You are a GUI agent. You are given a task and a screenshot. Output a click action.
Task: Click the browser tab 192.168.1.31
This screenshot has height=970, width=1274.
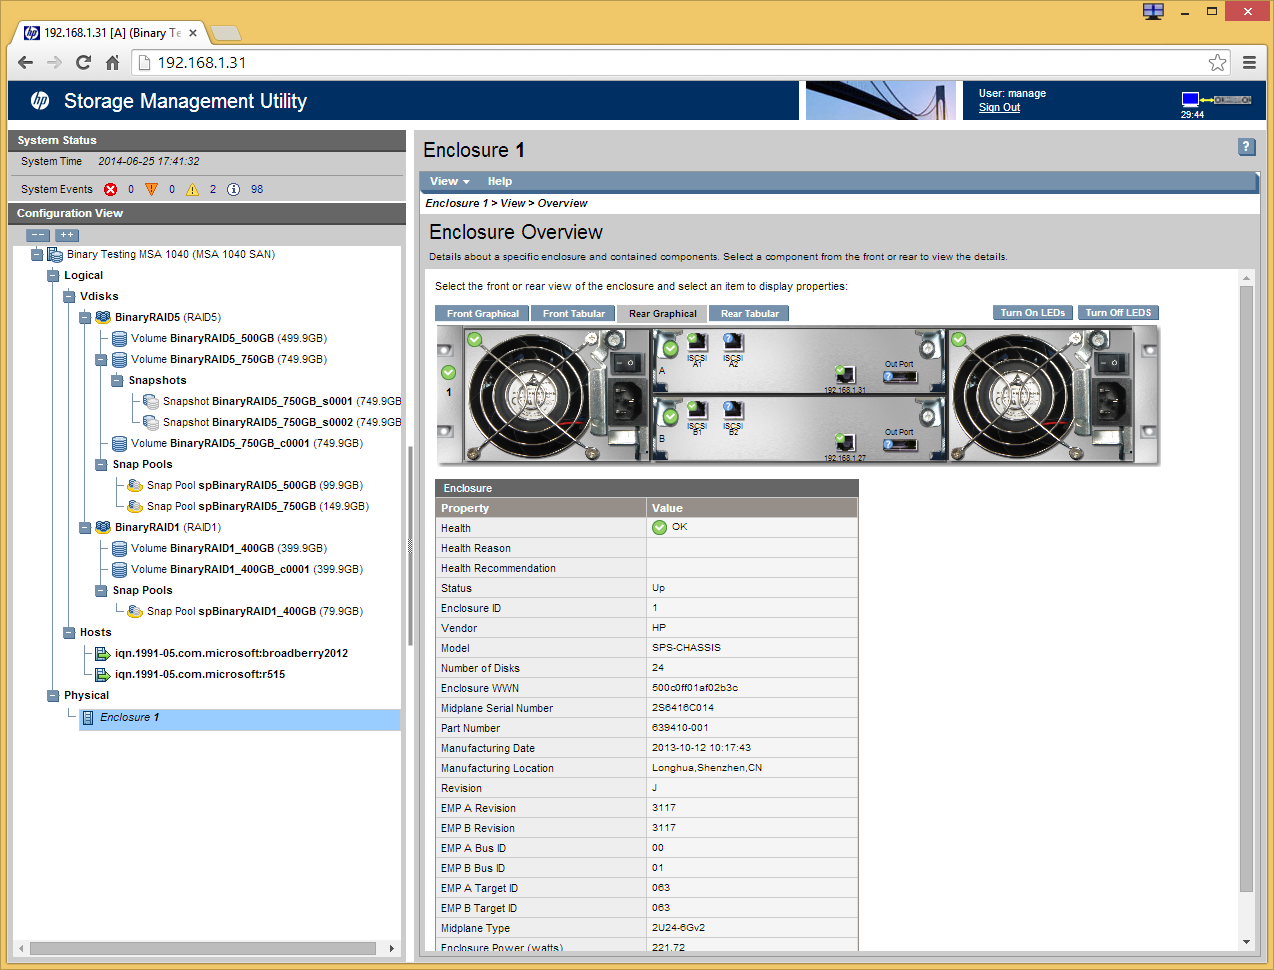[110, 33]
